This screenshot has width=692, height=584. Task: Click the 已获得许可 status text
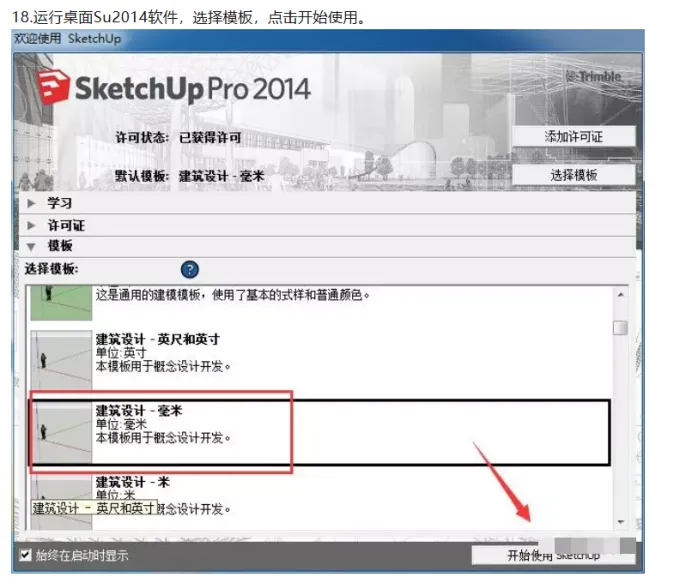tap(210, 138)
